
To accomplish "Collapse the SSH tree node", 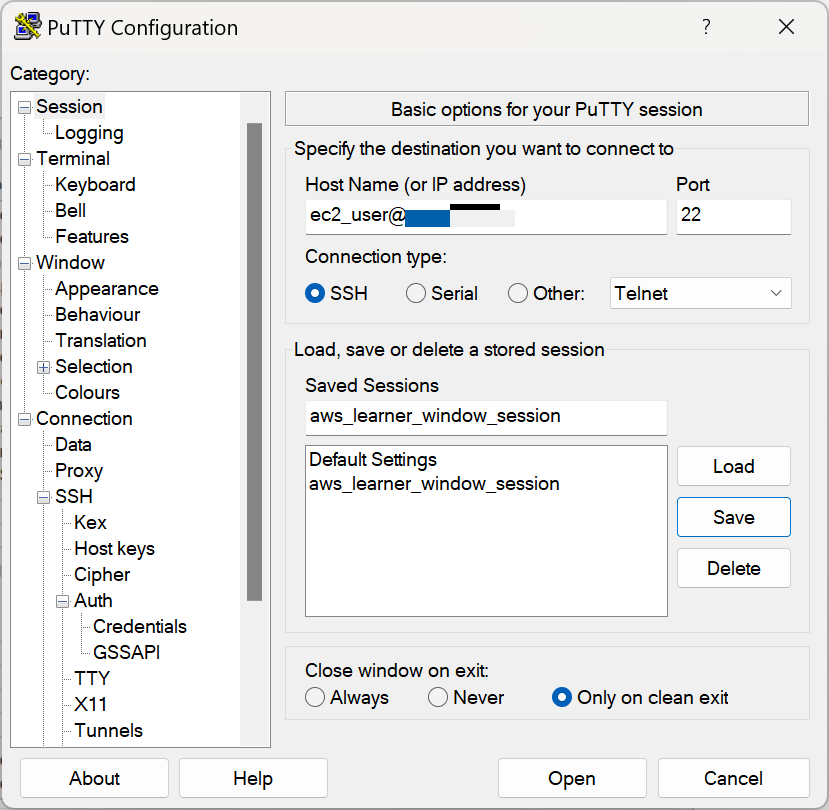I will click(43, 498).
